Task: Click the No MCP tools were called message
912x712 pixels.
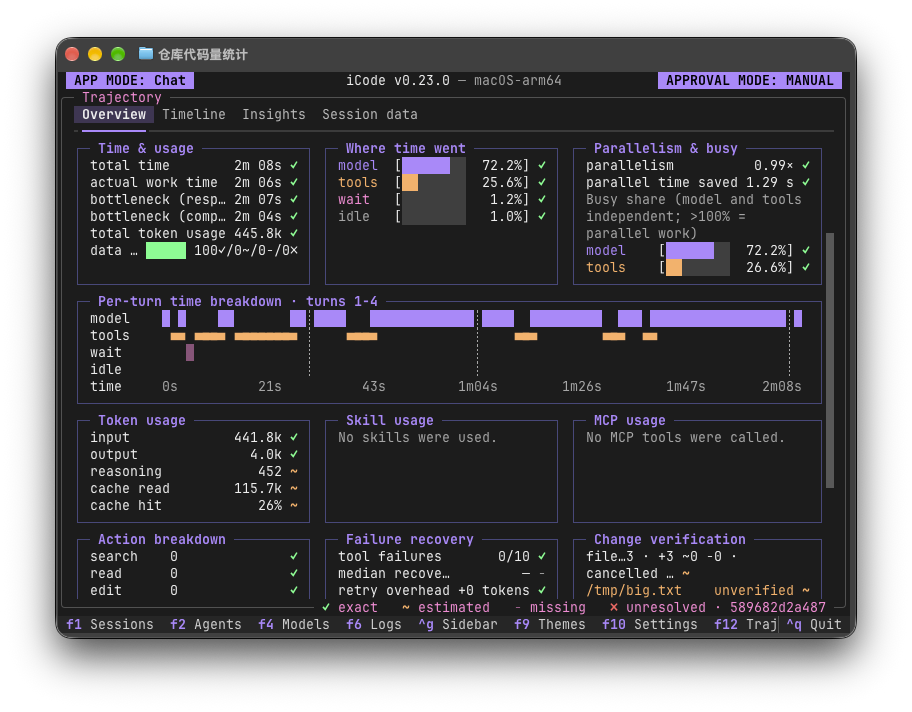Action: tap(686, 437)
